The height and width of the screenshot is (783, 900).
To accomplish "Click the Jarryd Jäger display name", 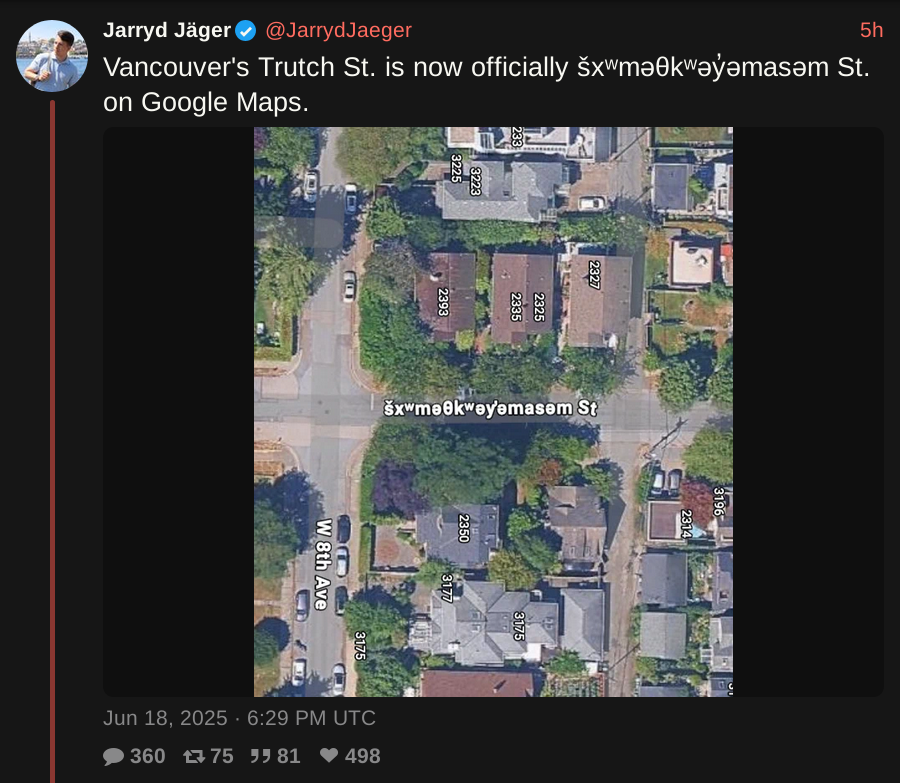I will tap(167, 30).
